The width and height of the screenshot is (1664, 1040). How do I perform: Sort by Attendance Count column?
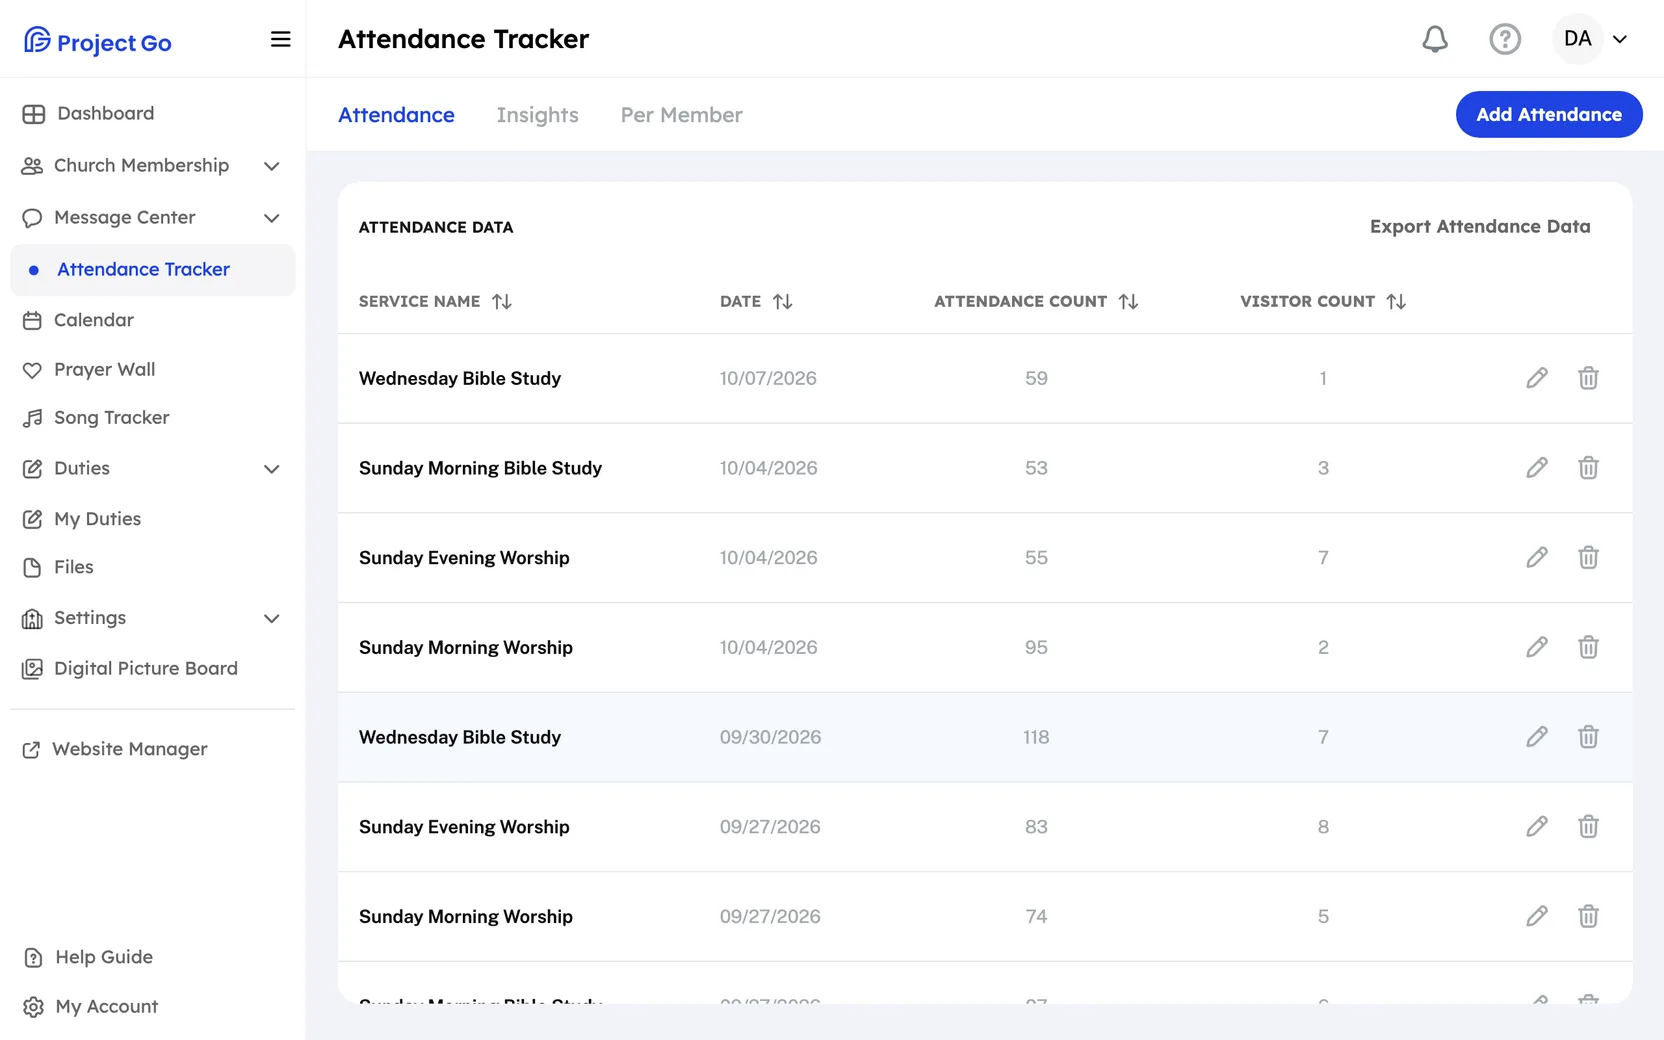1129,301
